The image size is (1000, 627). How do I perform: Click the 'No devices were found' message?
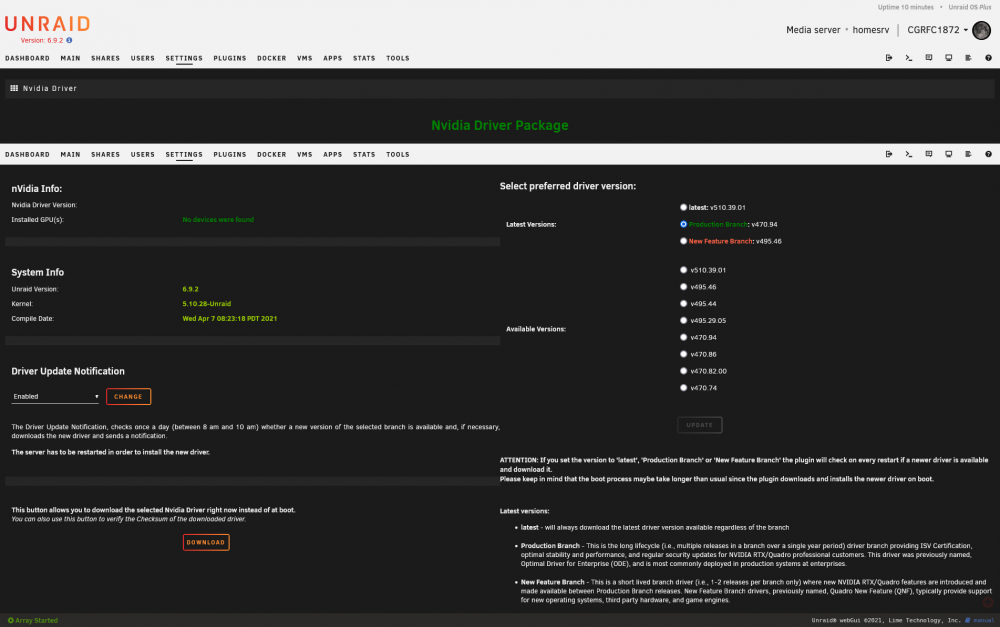pyautogui.click(x=218, y=219)
